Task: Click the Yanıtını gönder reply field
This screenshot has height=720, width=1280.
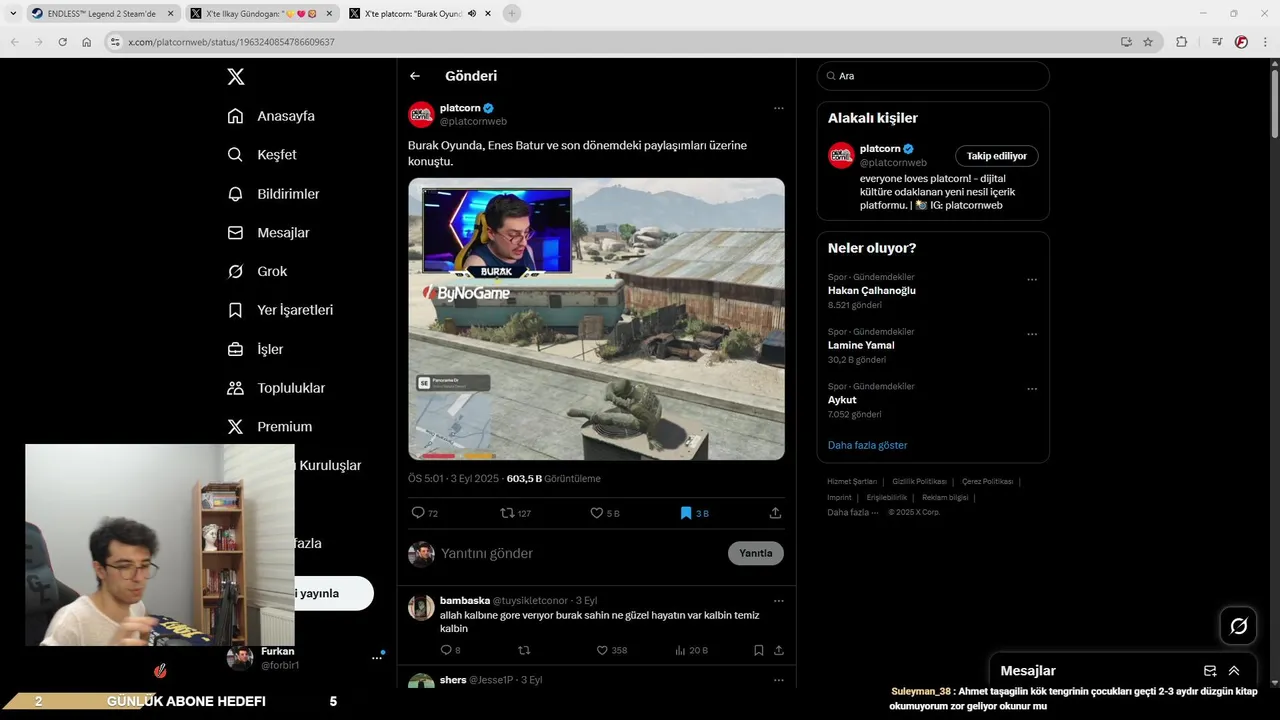Action: pos(580,553)
